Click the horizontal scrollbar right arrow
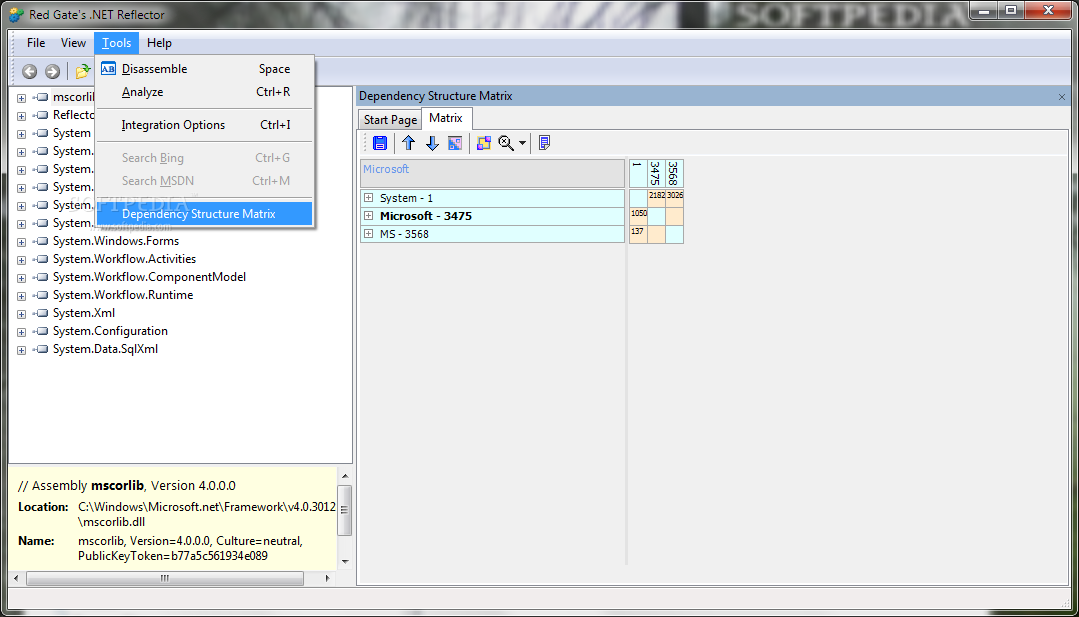1079x617 pixels. pos(328,578)
